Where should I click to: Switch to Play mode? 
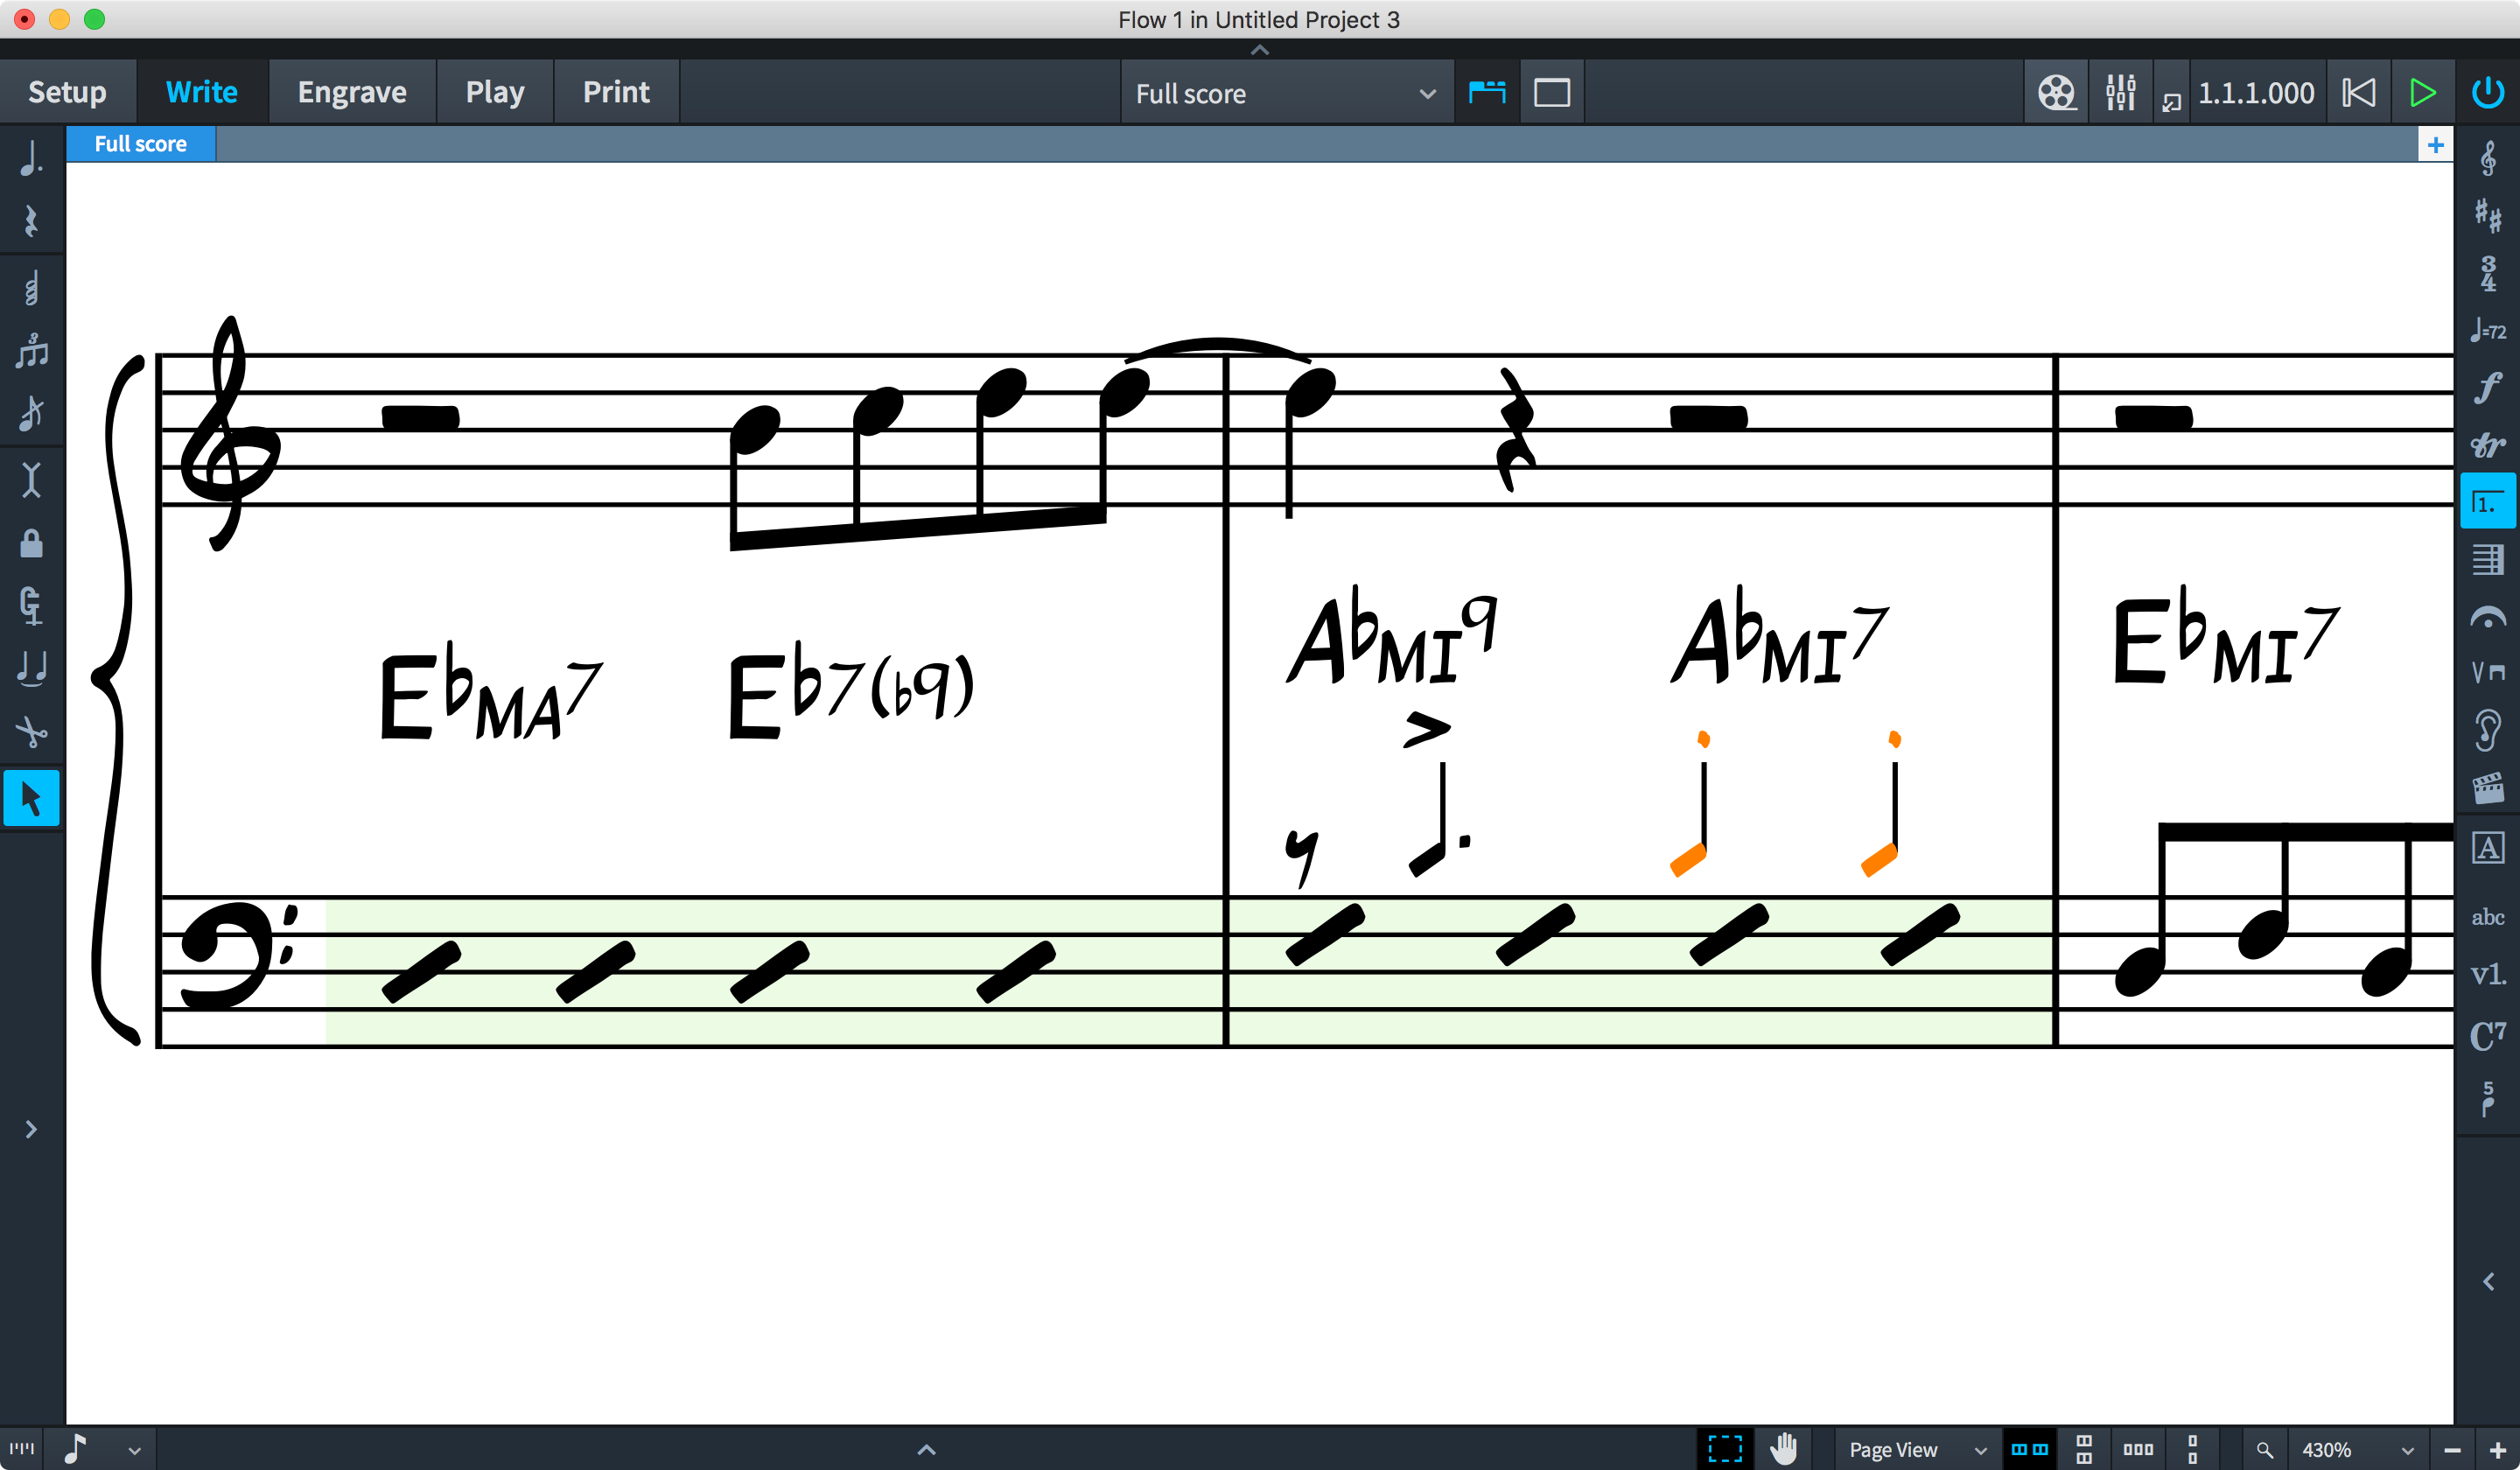tap(494, 92)
